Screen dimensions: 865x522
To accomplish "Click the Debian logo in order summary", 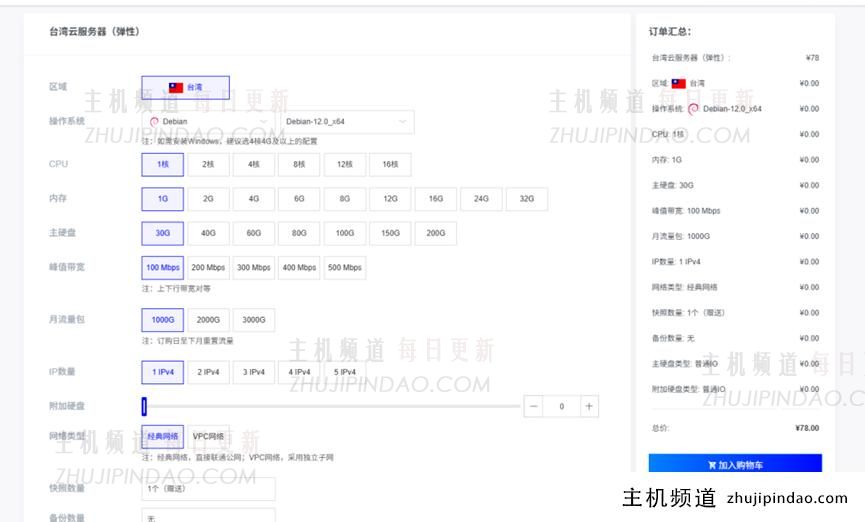I will 693,109.
